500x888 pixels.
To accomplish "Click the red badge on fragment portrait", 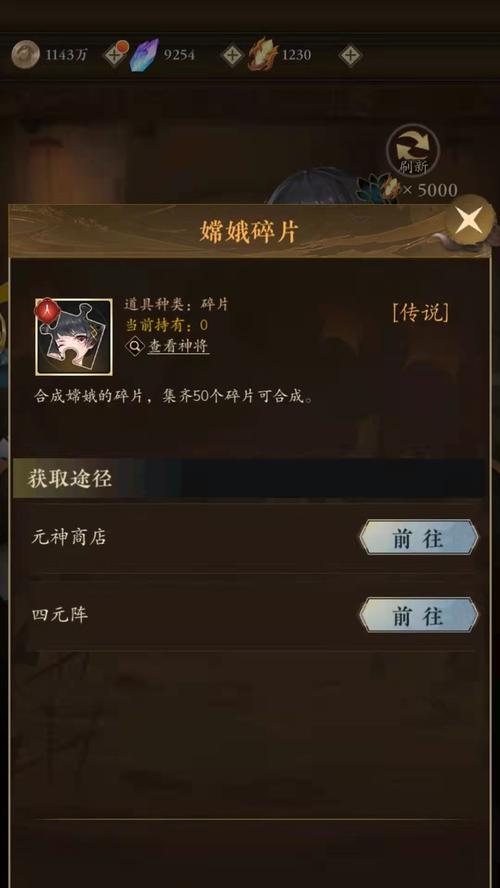I will pyautogui.click(x=47, y=309).
